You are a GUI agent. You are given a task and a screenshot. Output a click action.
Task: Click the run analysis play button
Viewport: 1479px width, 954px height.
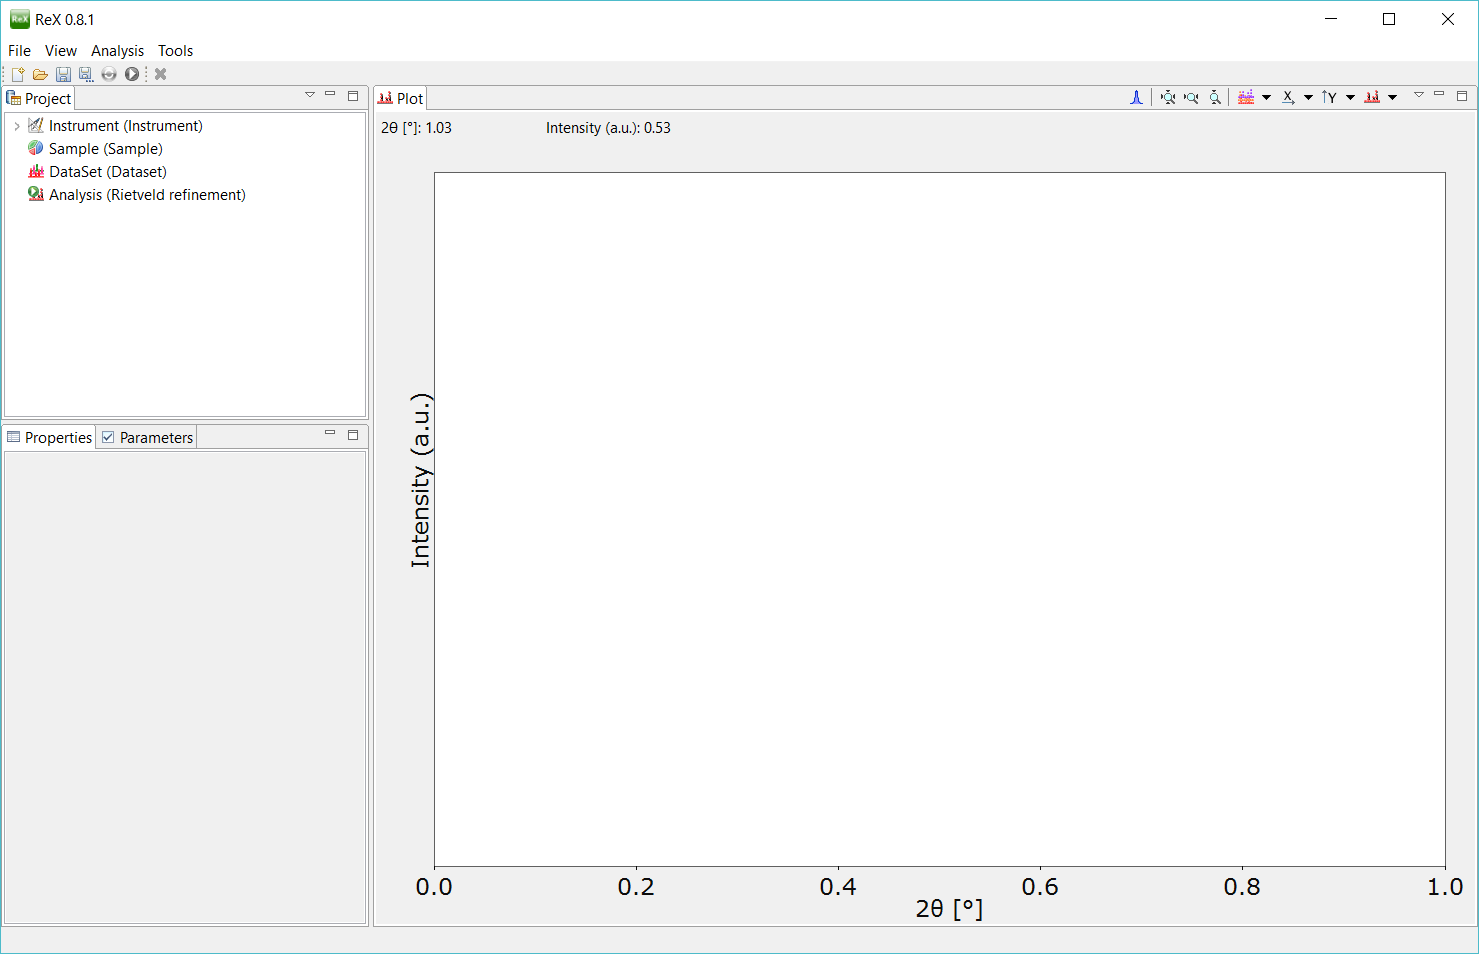[x=132, y=74]
